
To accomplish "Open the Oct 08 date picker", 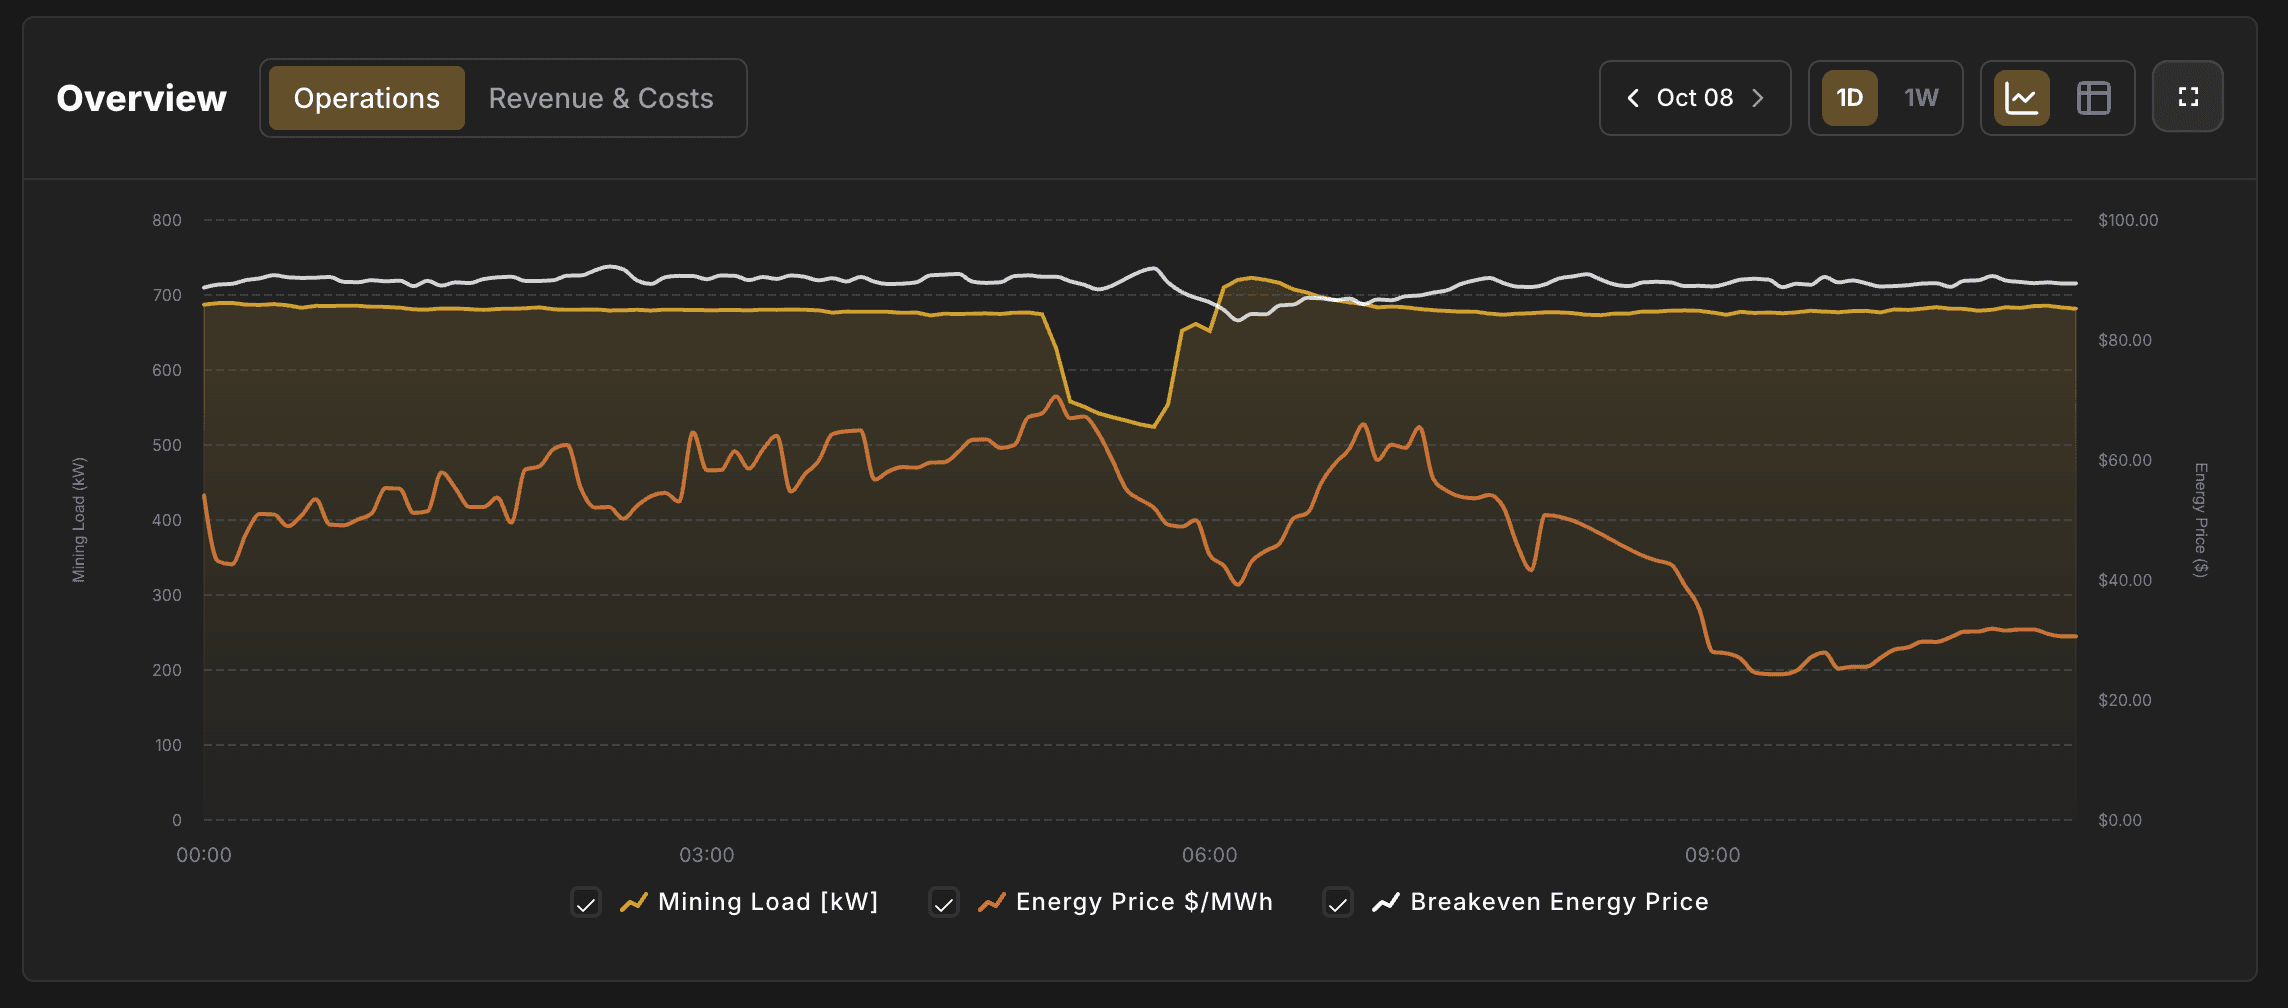I will [1694, 98].
